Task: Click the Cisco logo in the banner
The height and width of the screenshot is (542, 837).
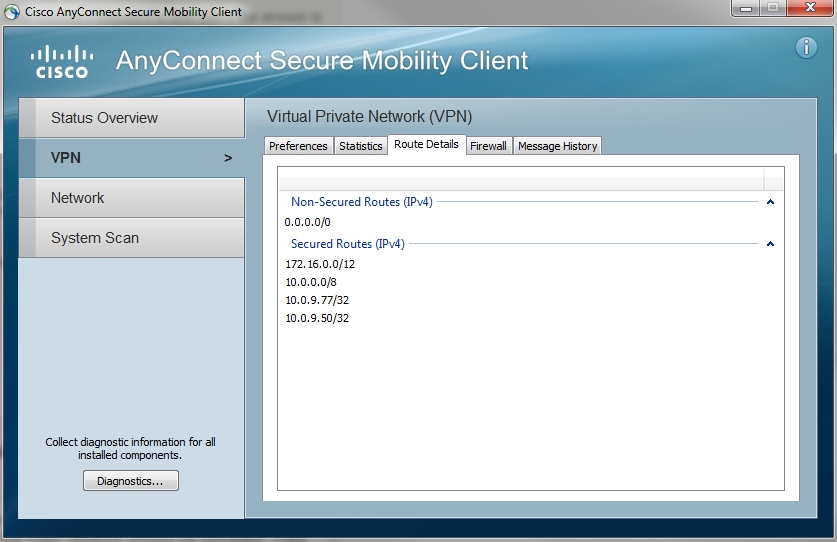Action: 62,62
